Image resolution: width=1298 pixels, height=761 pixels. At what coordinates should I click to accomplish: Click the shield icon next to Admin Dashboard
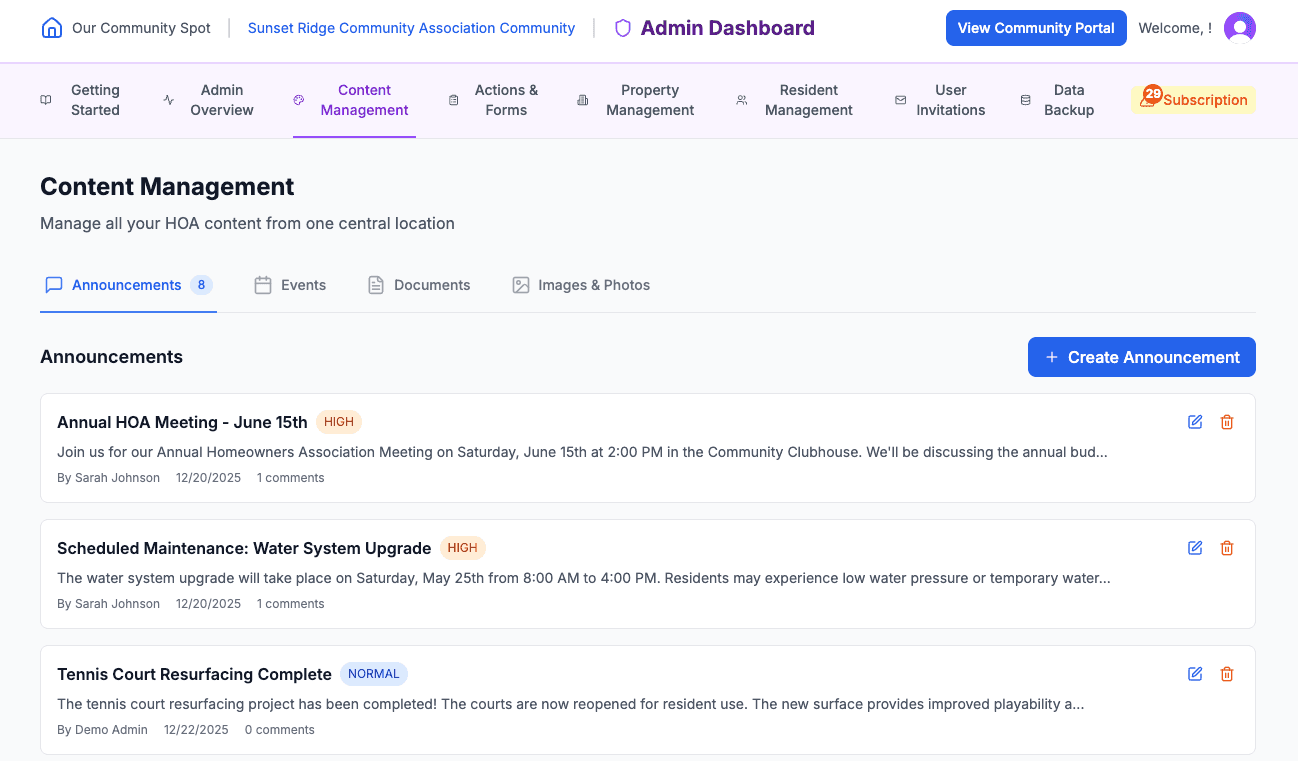(x=622, y=28)
